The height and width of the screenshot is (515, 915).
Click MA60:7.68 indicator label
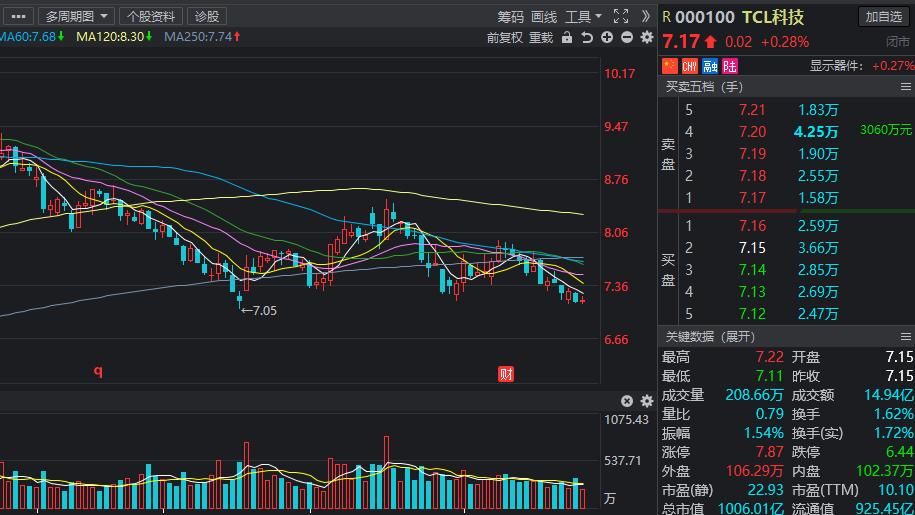[x=30, y=37]
